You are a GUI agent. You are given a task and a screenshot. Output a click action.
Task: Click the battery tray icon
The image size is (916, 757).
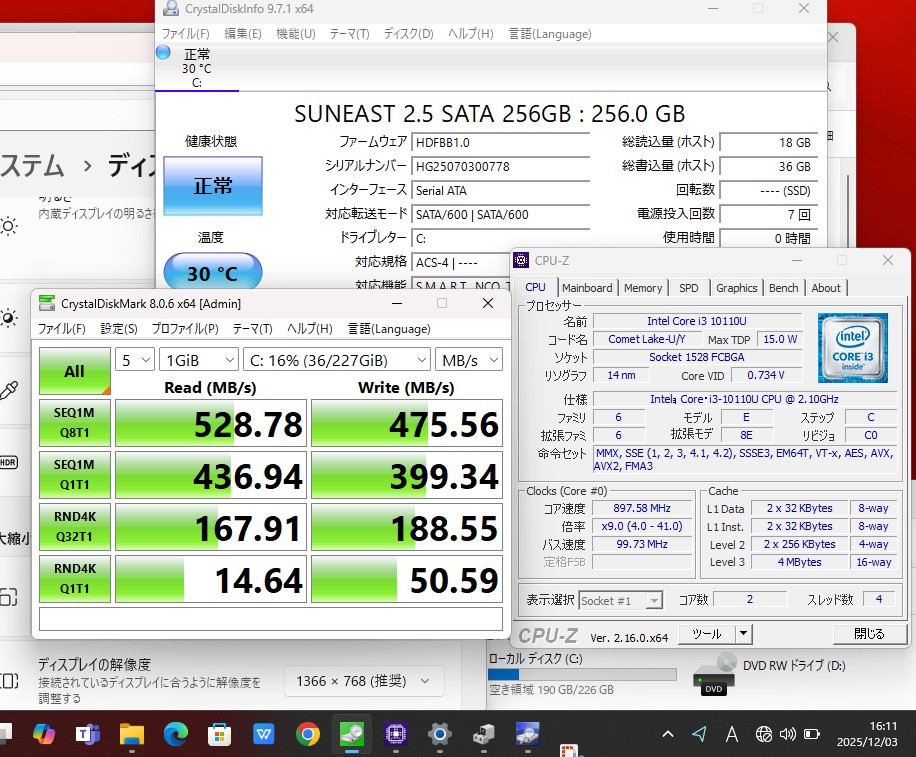click(x=812, y=734)
